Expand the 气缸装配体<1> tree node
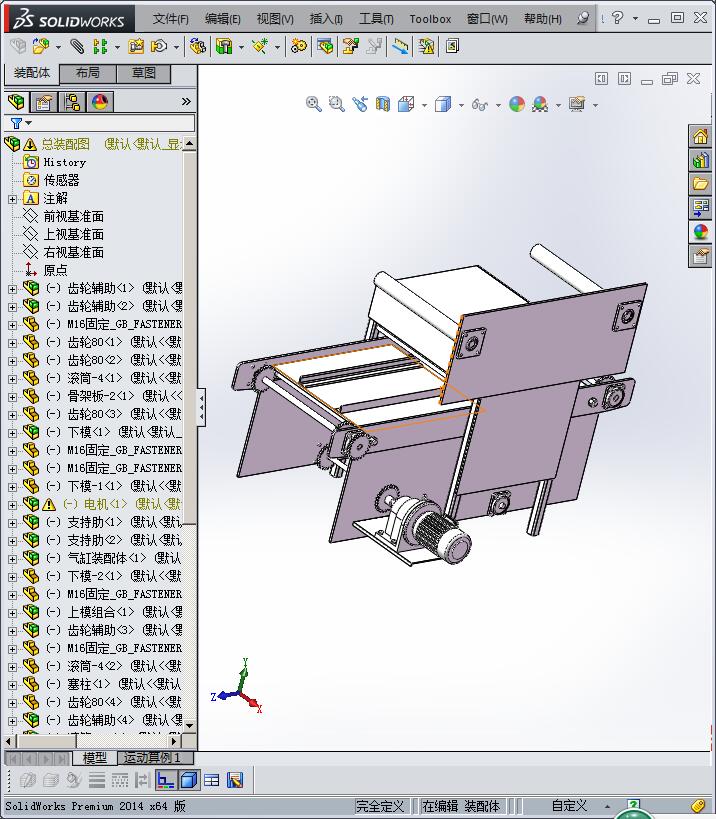Image resolution: width=716 pixels, height=819 pixels. pos(13,559)
